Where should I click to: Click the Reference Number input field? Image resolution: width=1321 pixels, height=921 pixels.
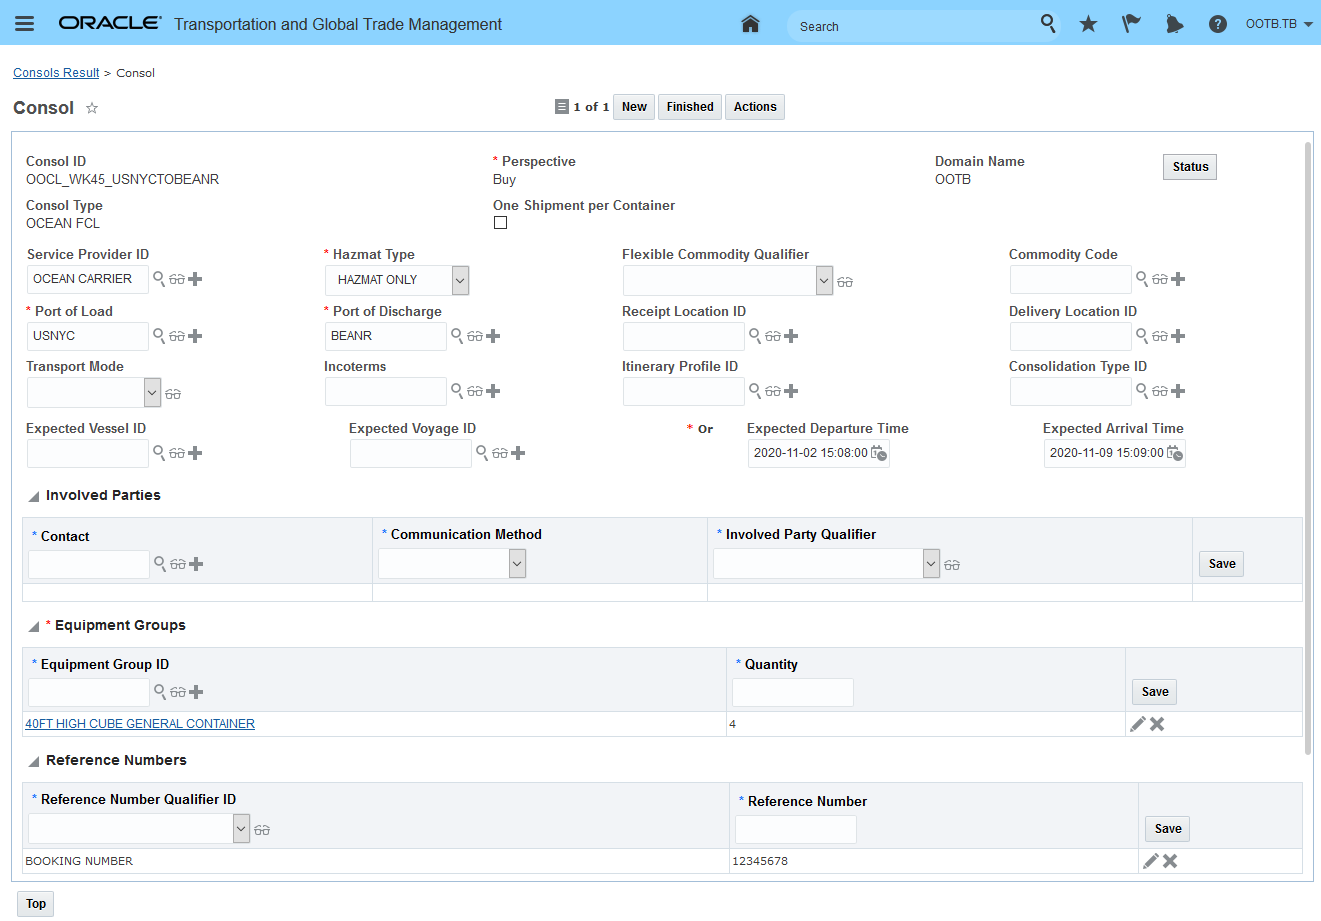(796, 829)
